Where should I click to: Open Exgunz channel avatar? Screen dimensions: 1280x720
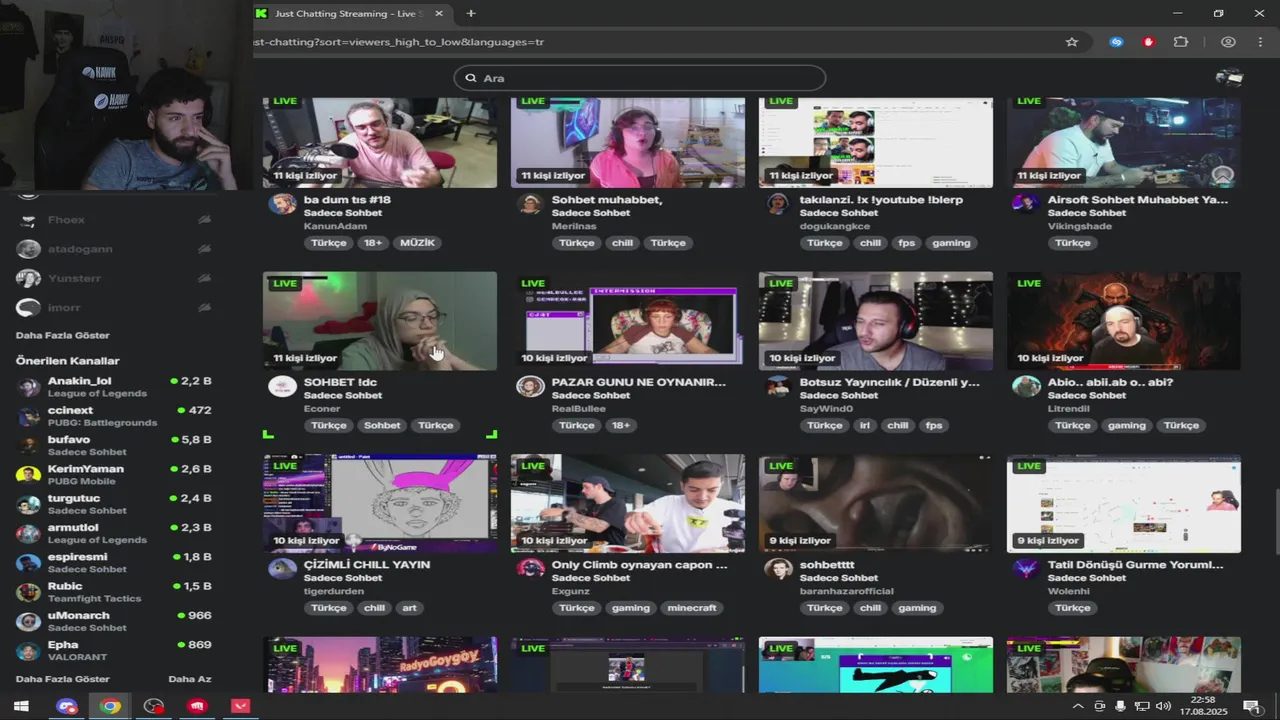coord(530,569)
